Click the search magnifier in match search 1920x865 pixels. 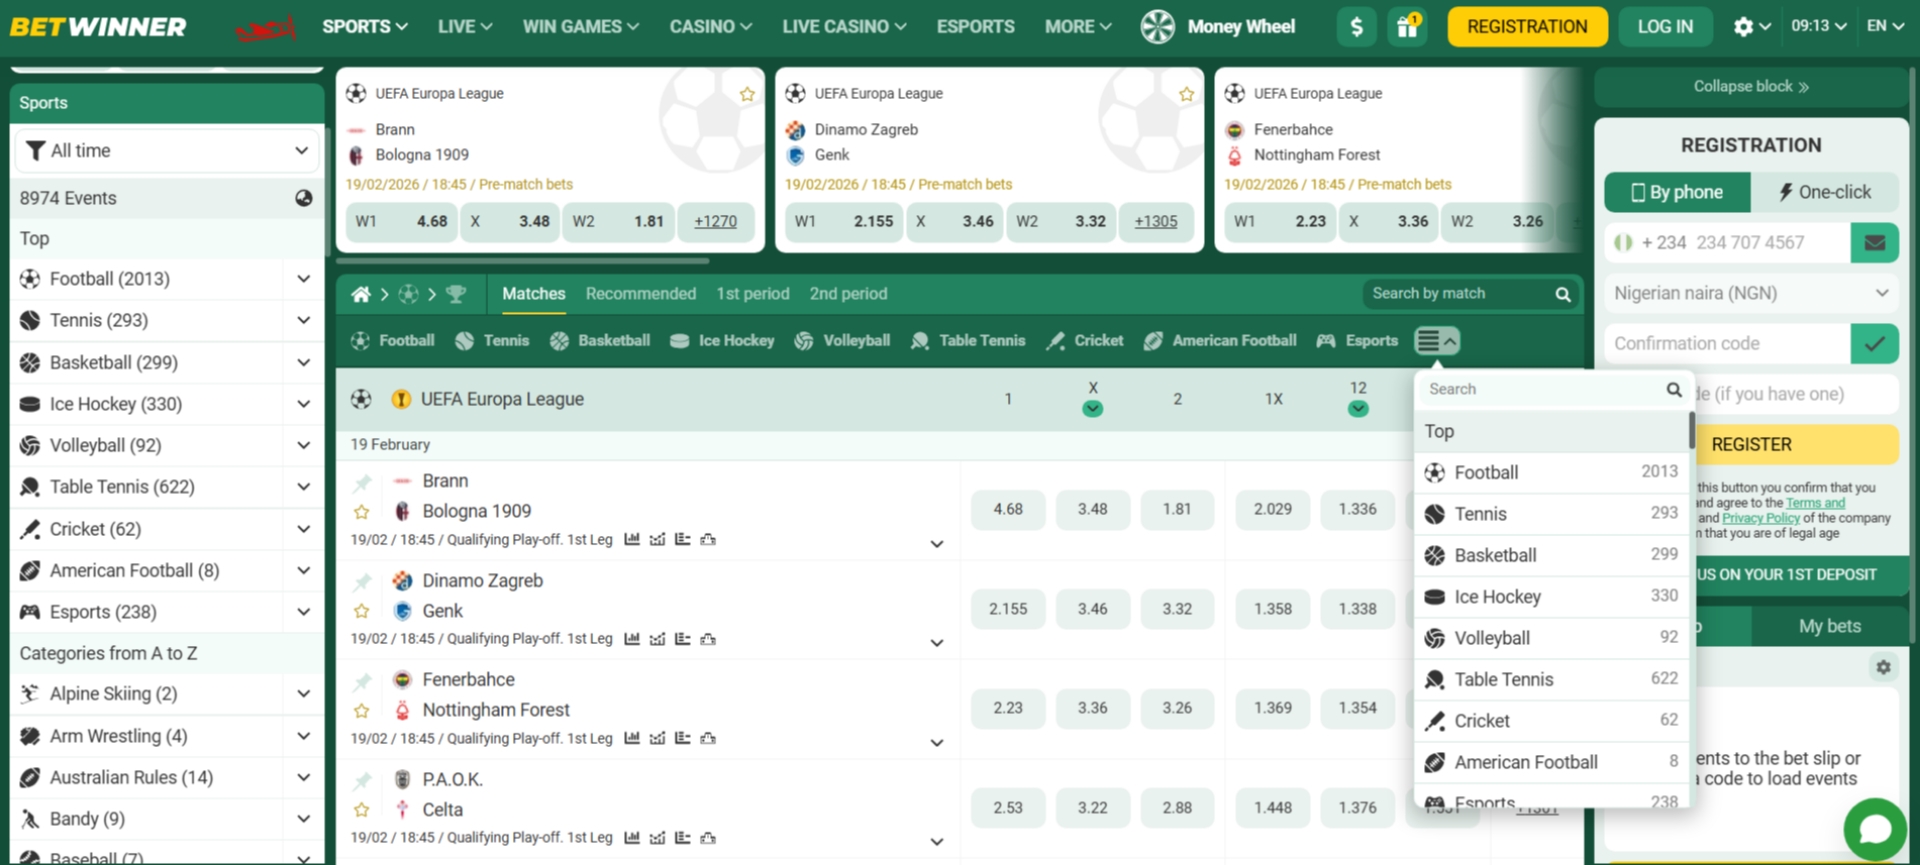coord(1563,294)
